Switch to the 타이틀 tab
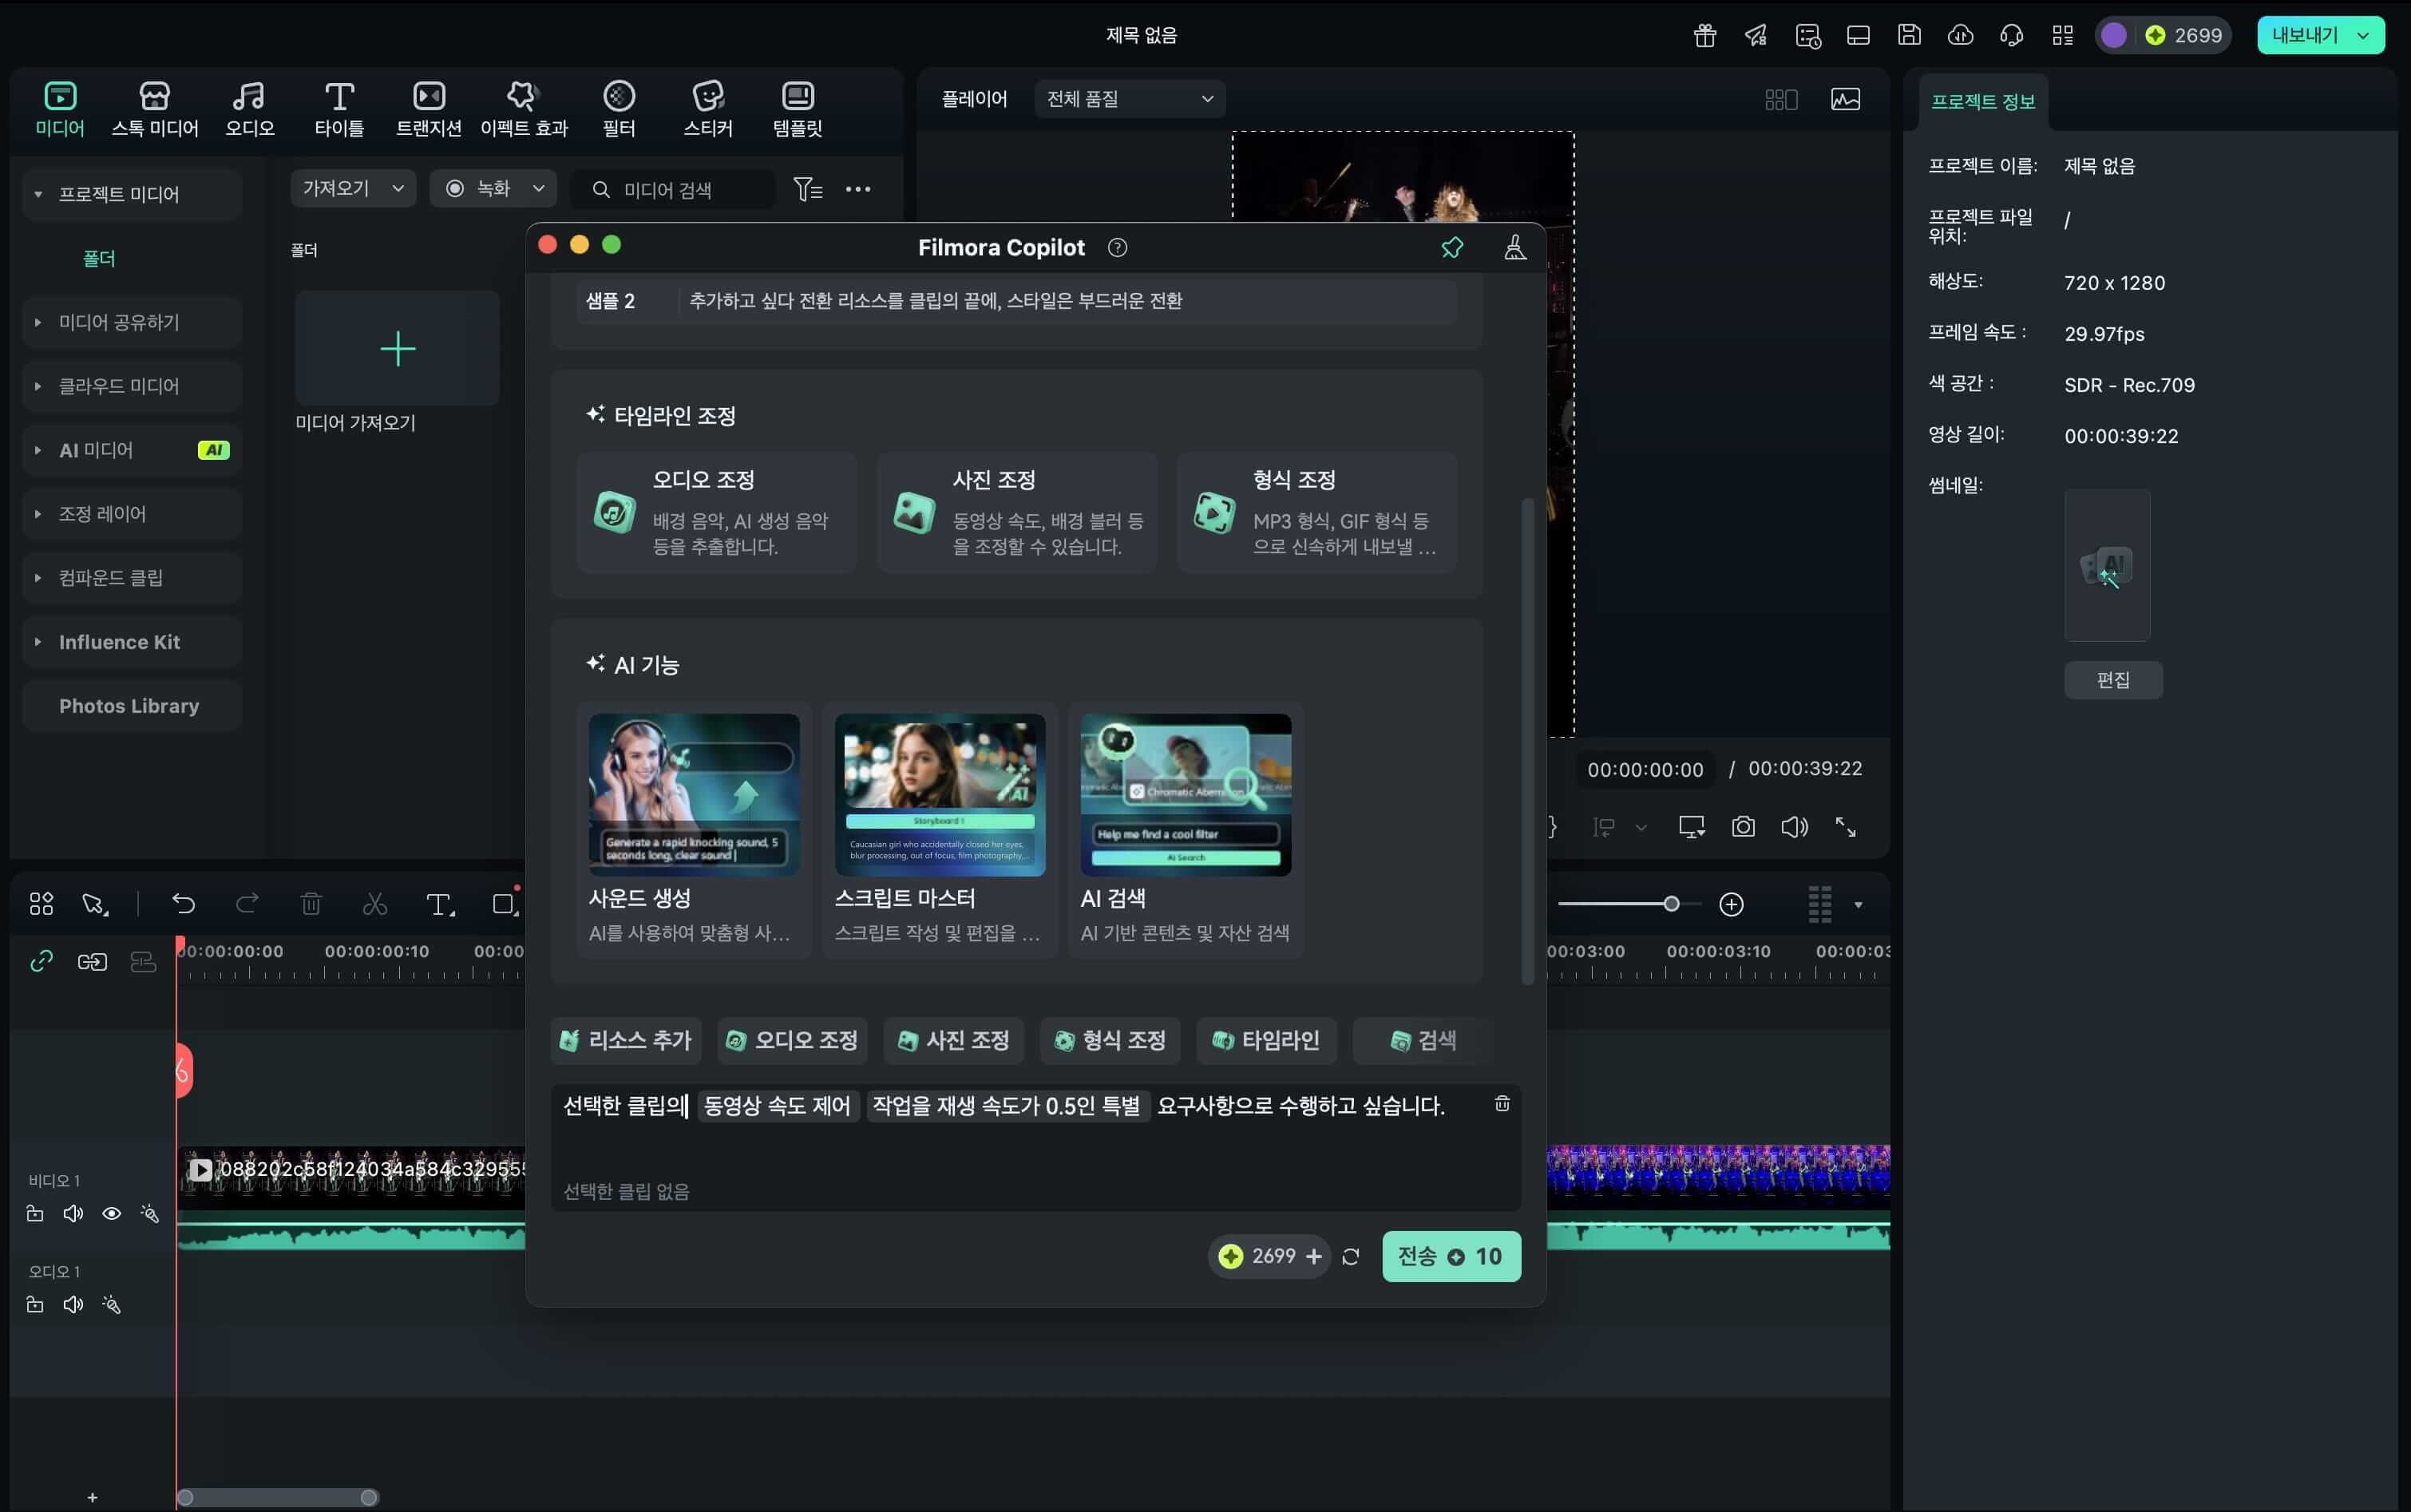The image size is (2411, 1512). 339,109
